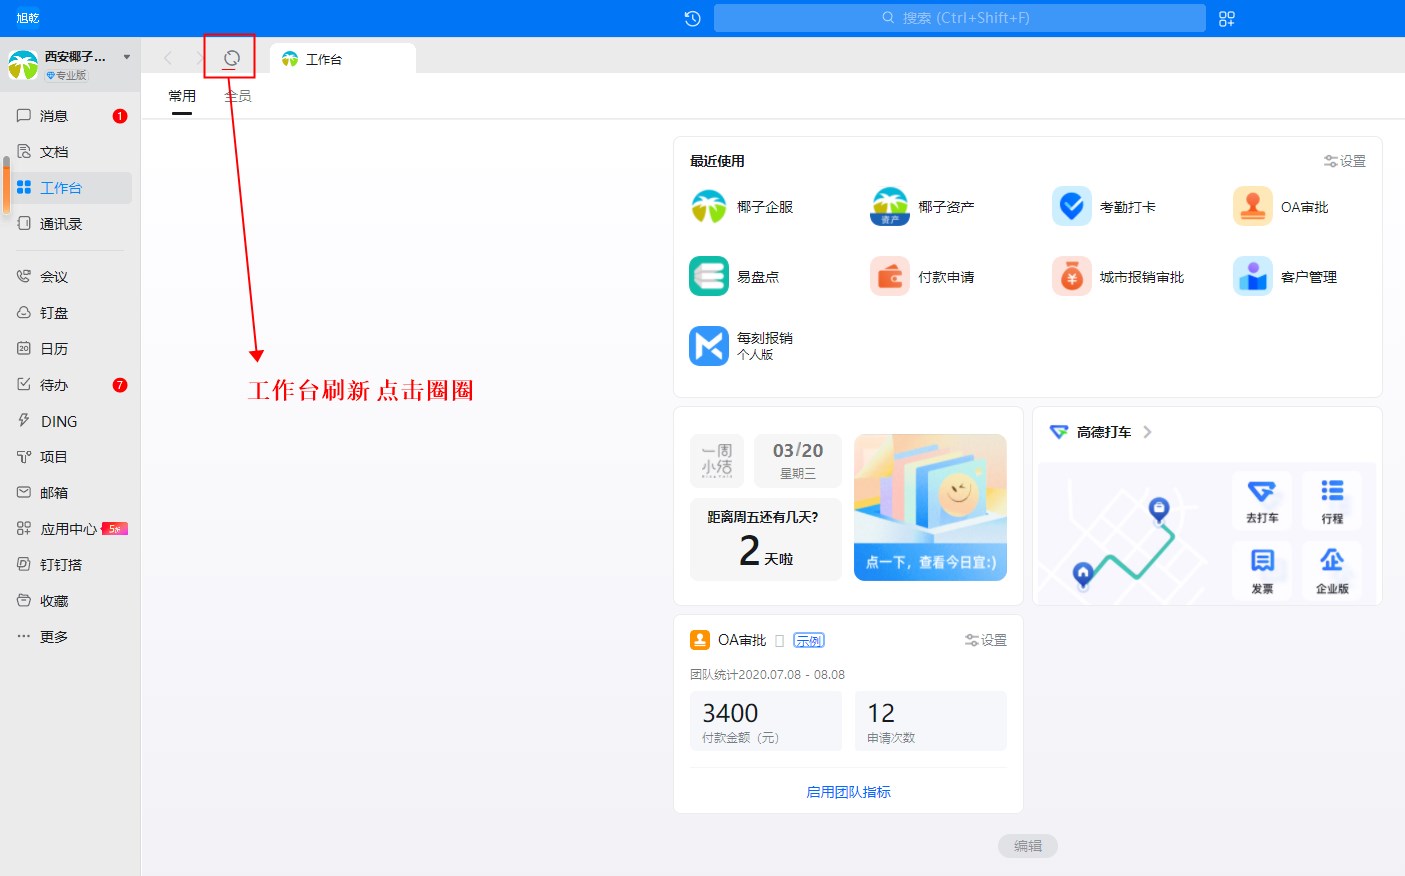Launch 每刻报销 个人版 app
1405x876 pixels.
741,346
